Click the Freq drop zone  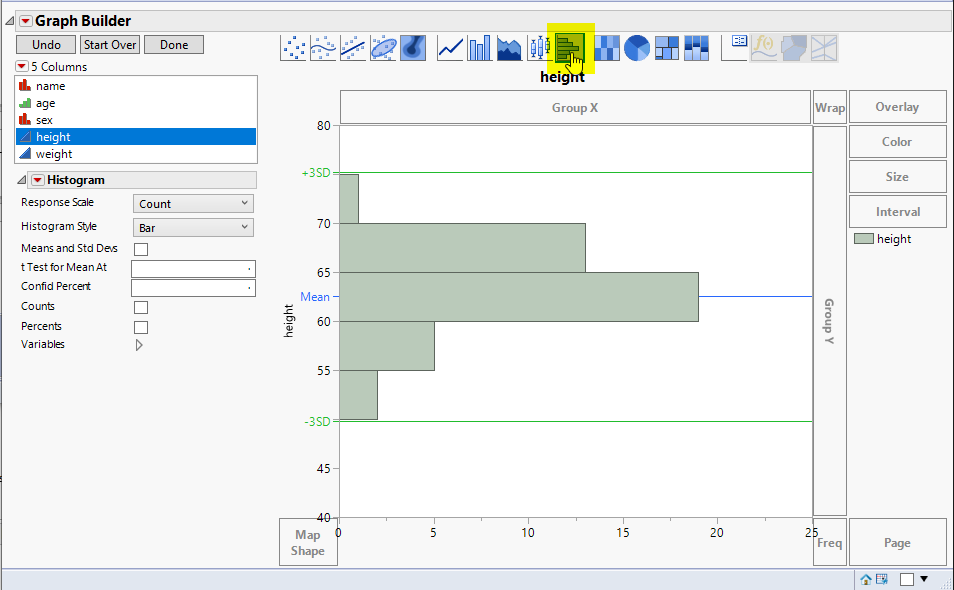829,542
